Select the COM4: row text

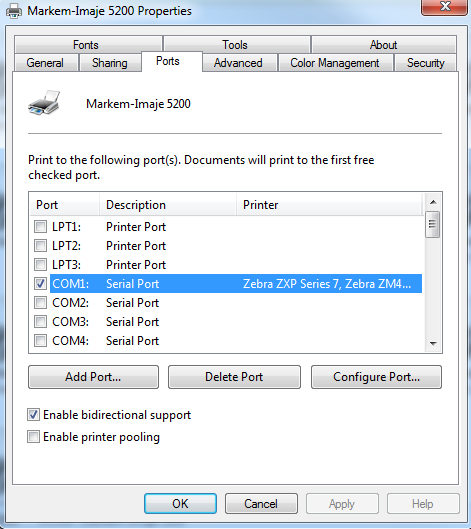point(71,341)
